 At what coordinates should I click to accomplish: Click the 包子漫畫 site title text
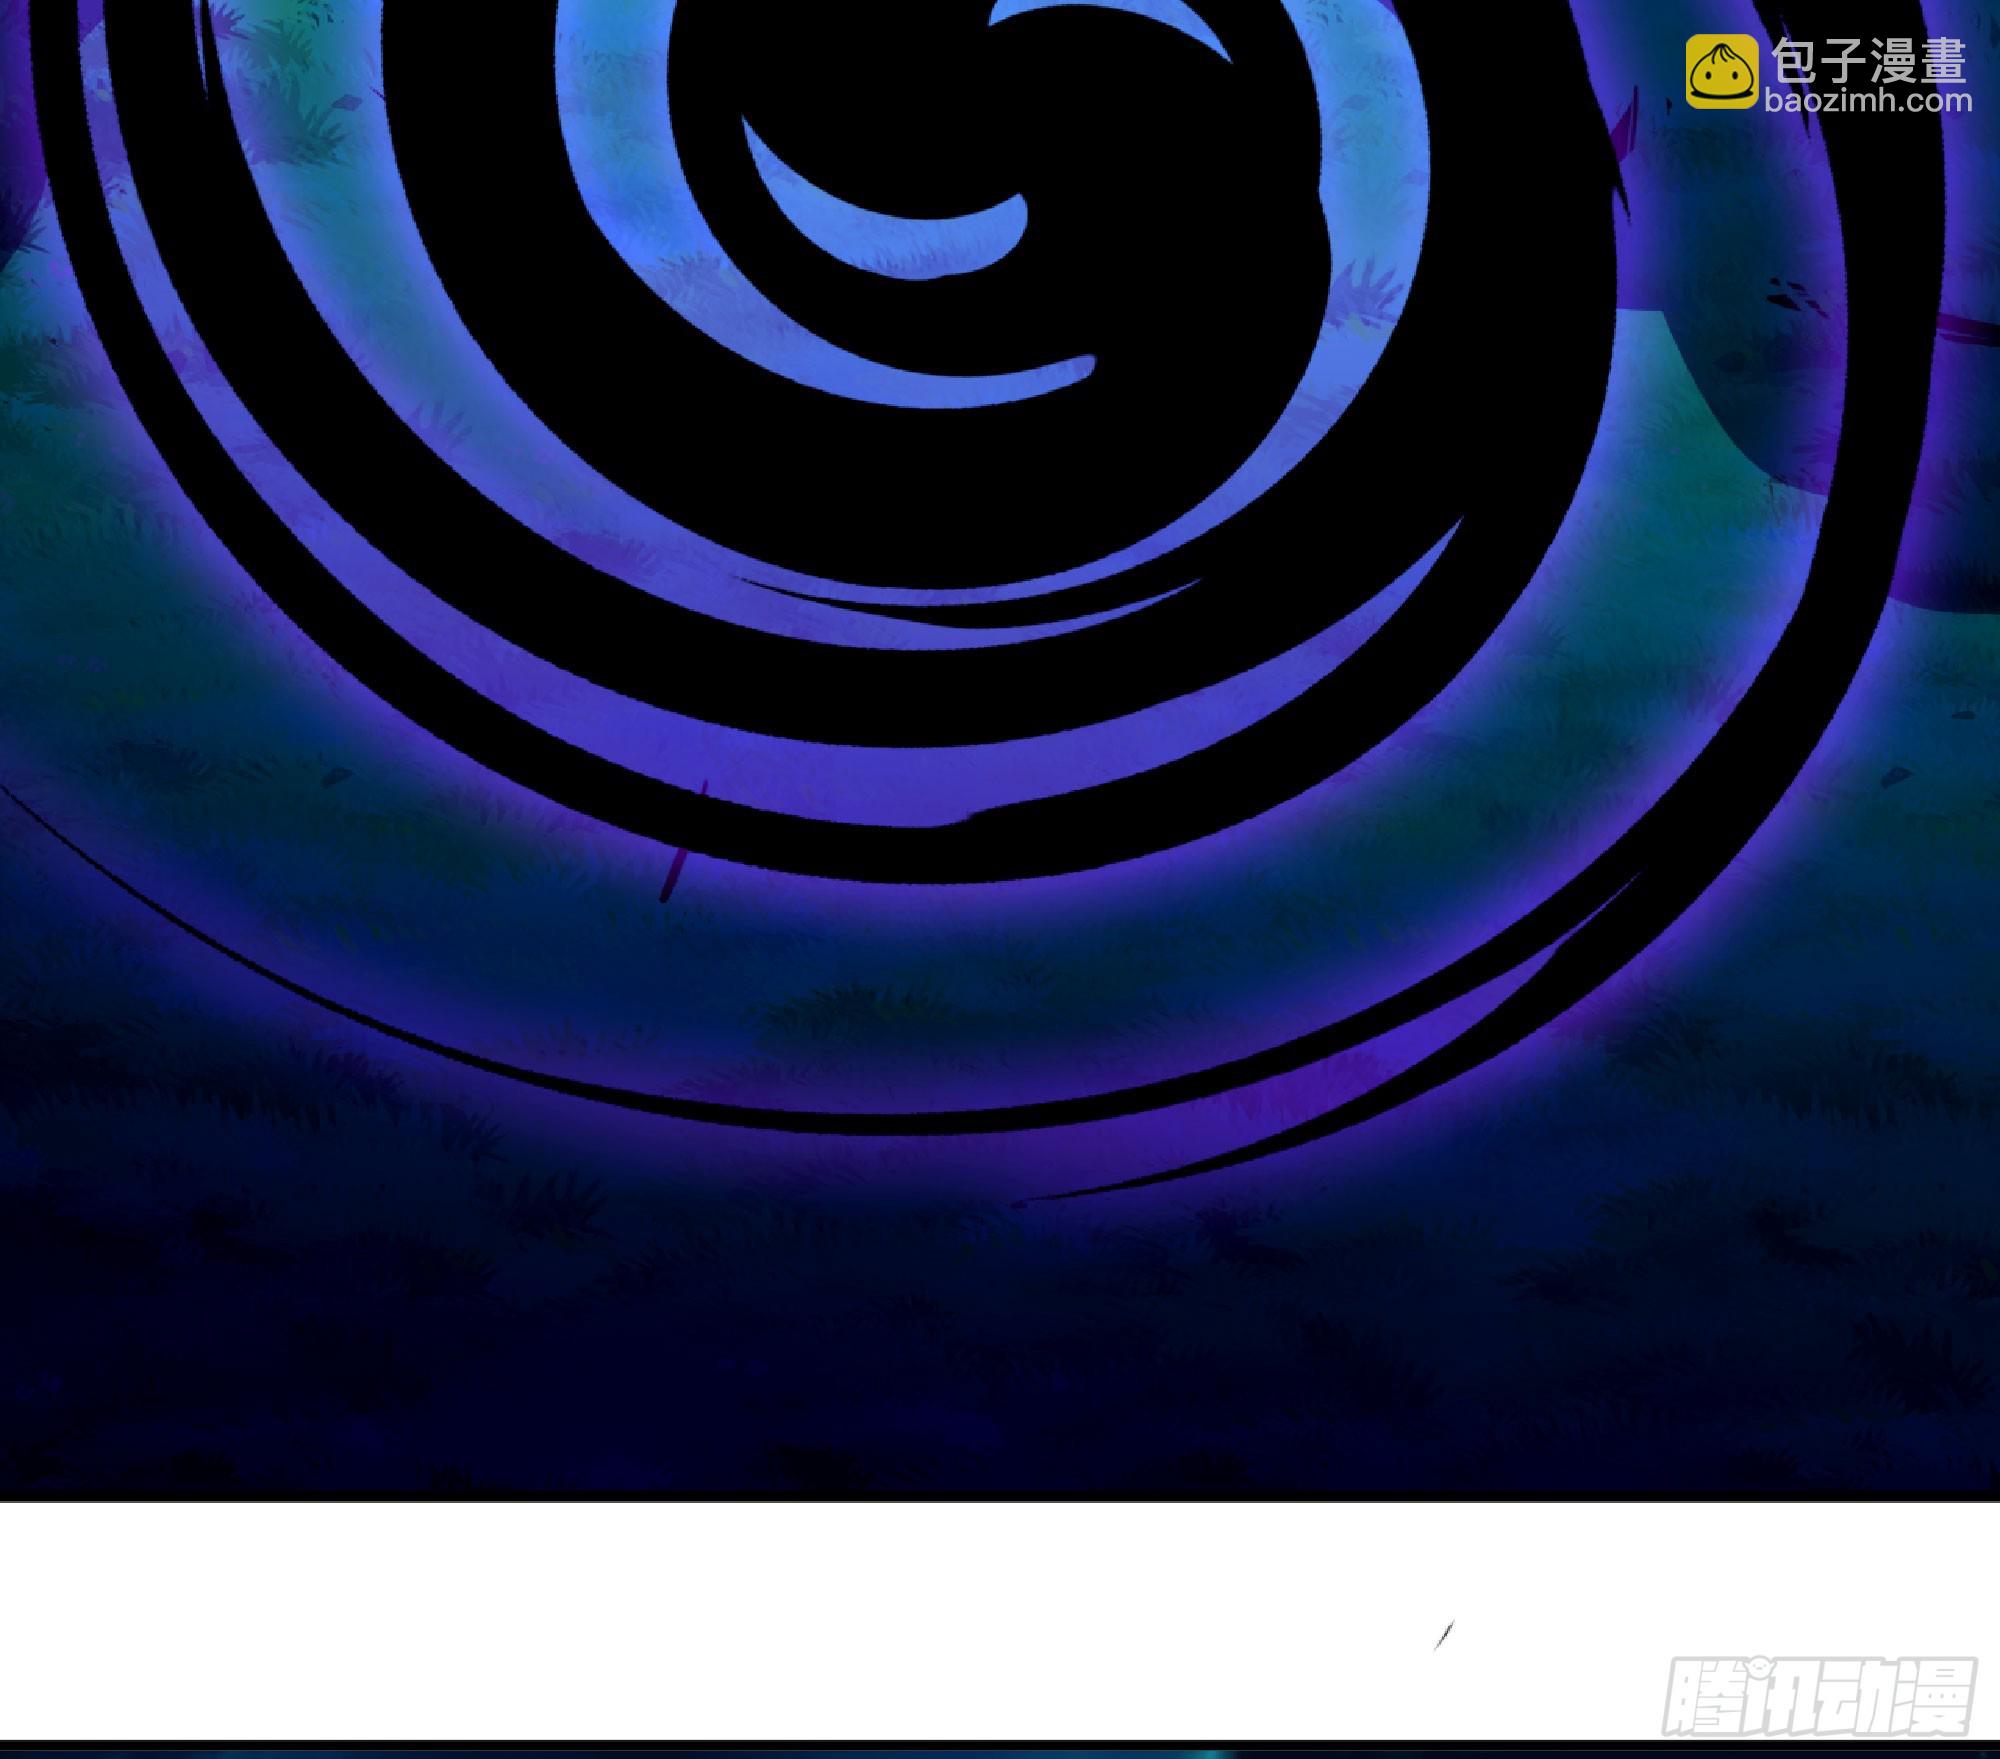[x=1869, y=61]
